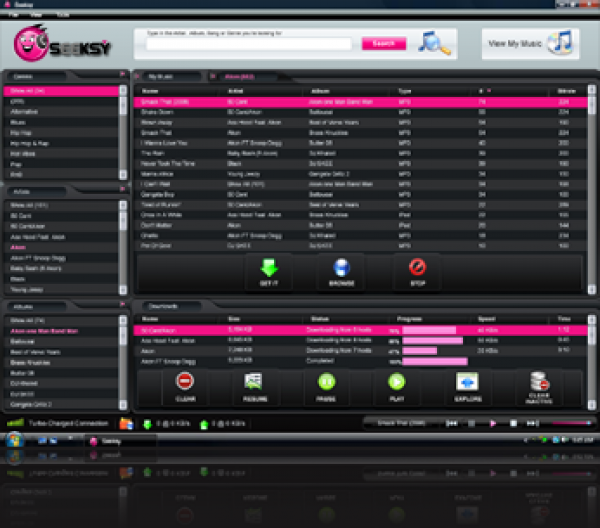Click the progress bar of the Completed download
This screenshot has height=528, width=600.
[435, 361]
